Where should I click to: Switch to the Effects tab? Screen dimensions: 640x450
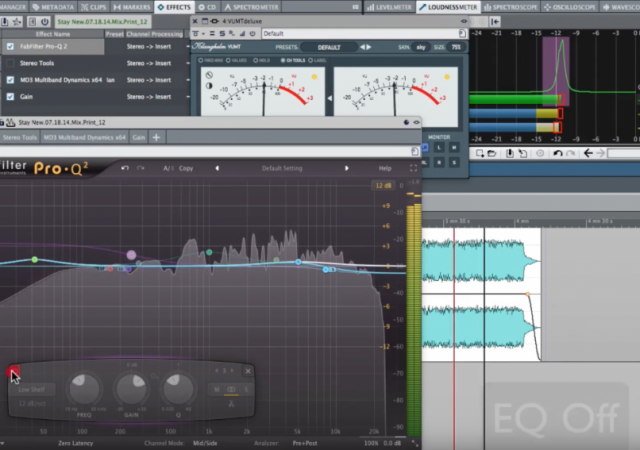click(174, 7)
